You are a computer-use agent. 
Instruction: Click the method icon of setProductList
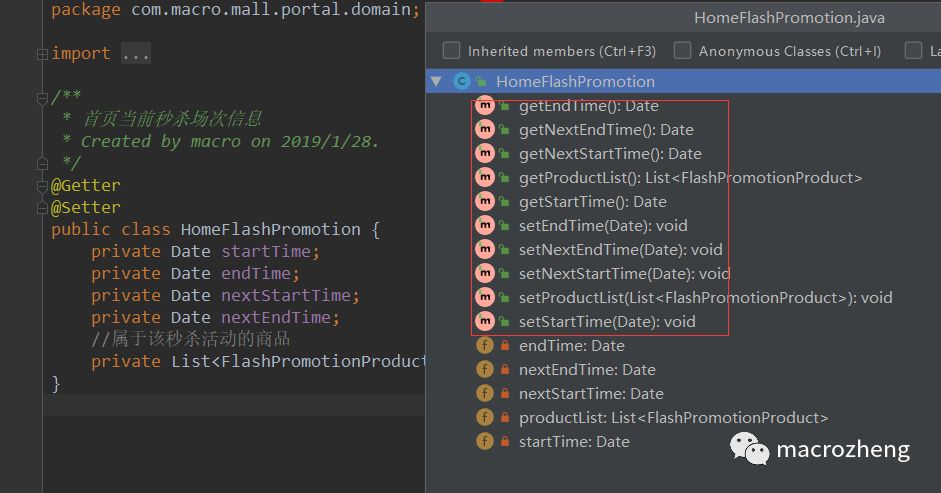(x=484, y=297)
